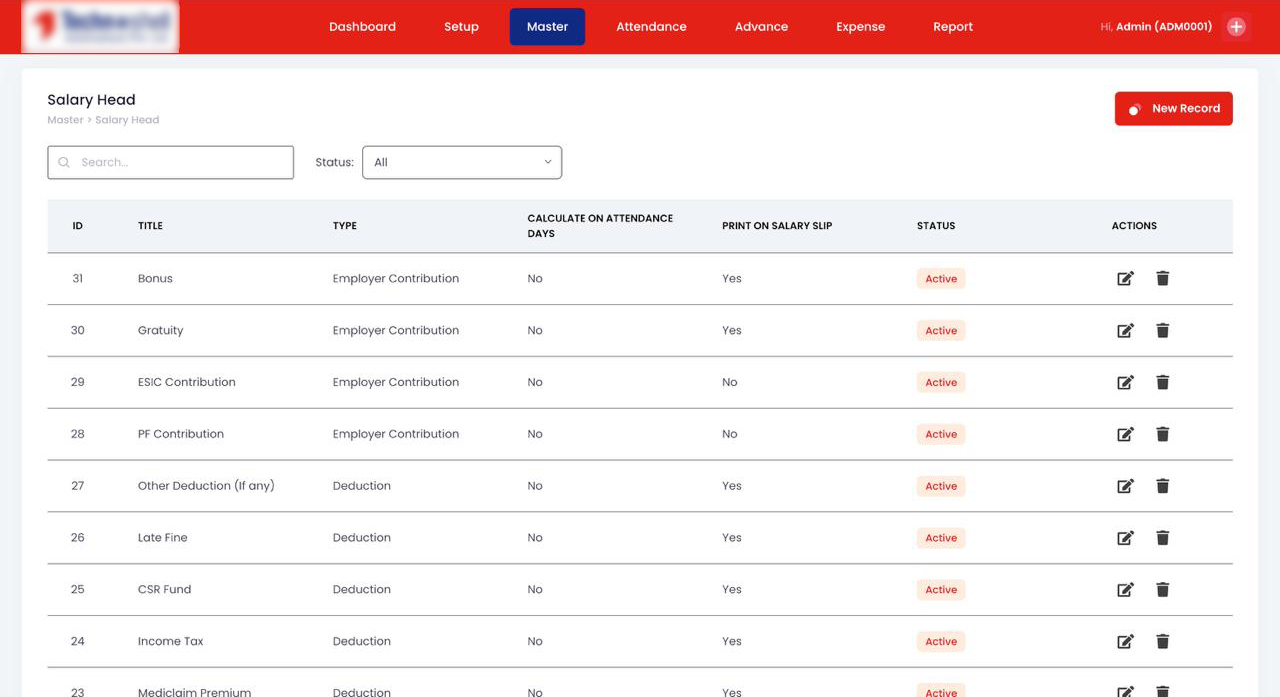The image size is (1280, 697).
Task: Edit the ESIC Contribution row
Action: pos(1125,383)
